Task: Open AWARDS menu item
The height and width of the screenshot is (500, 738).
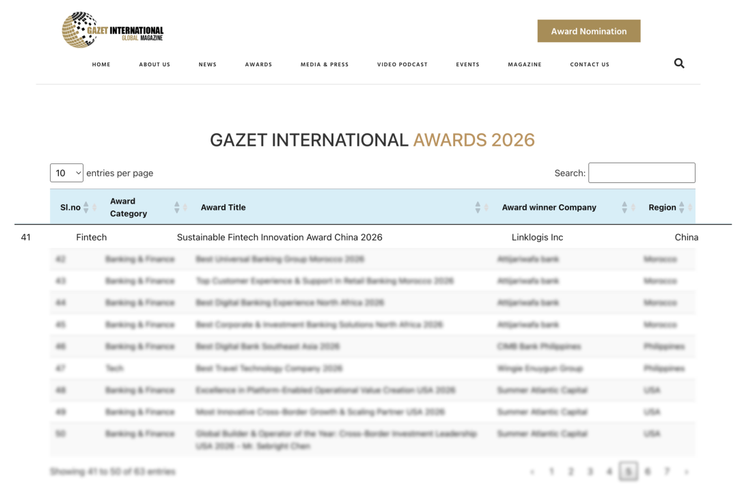Action: (x=258, y=65)
